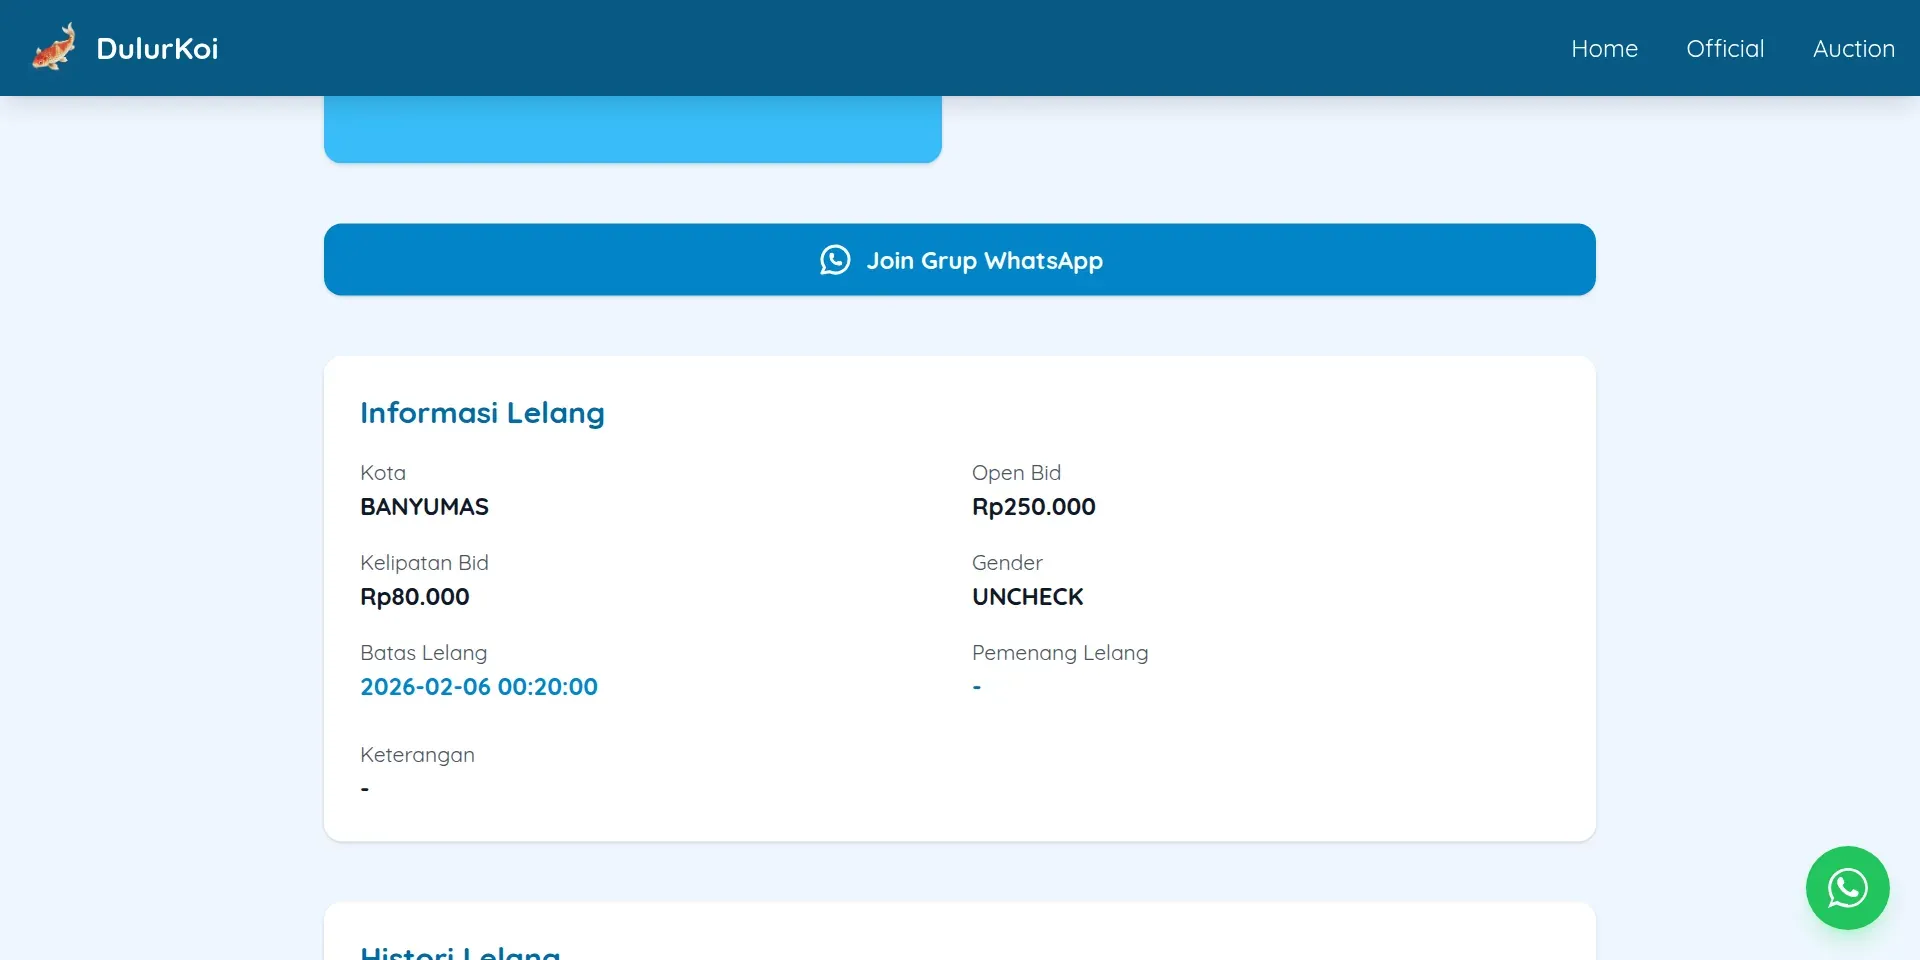Open the floating green WhatsApp chat button

[x=1847, y=888]
